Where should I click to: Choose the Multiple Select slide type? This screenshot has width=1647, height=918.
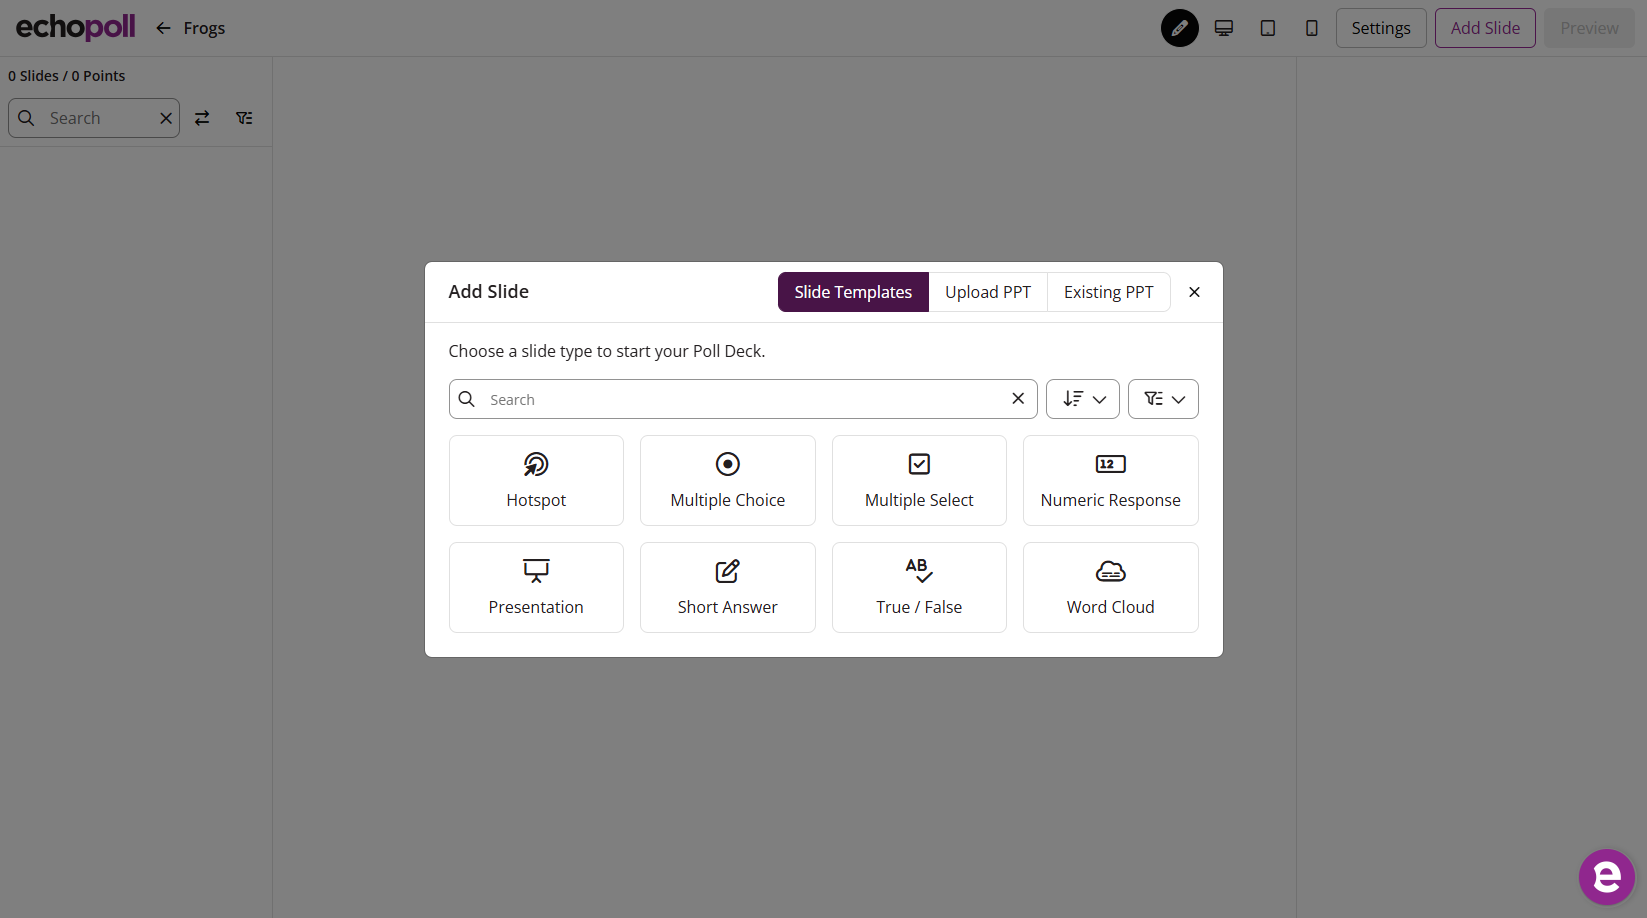[x=919, y=480]
